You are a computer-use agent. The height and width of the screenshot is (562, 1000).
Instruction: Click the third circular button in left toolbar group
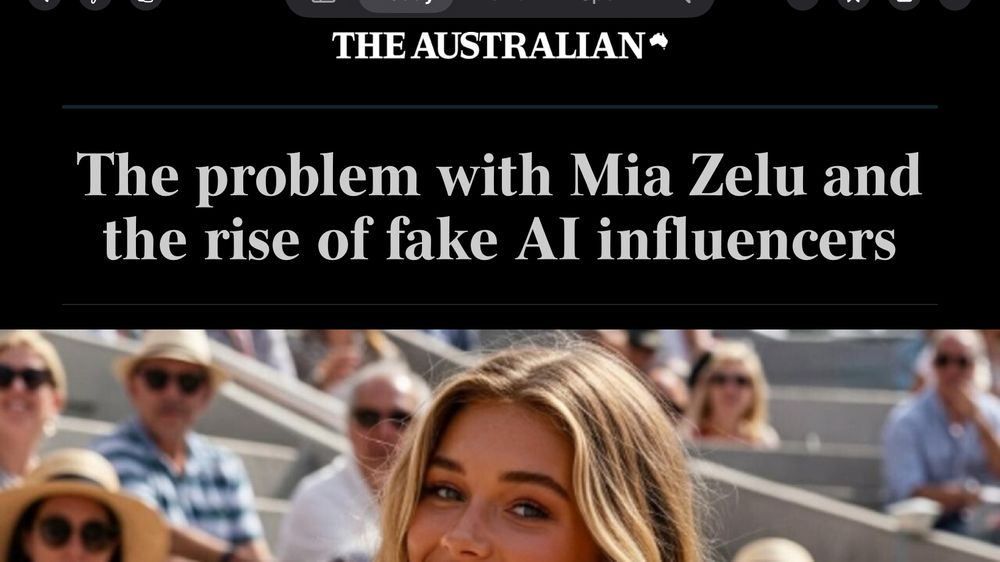(x=145, y=3)
